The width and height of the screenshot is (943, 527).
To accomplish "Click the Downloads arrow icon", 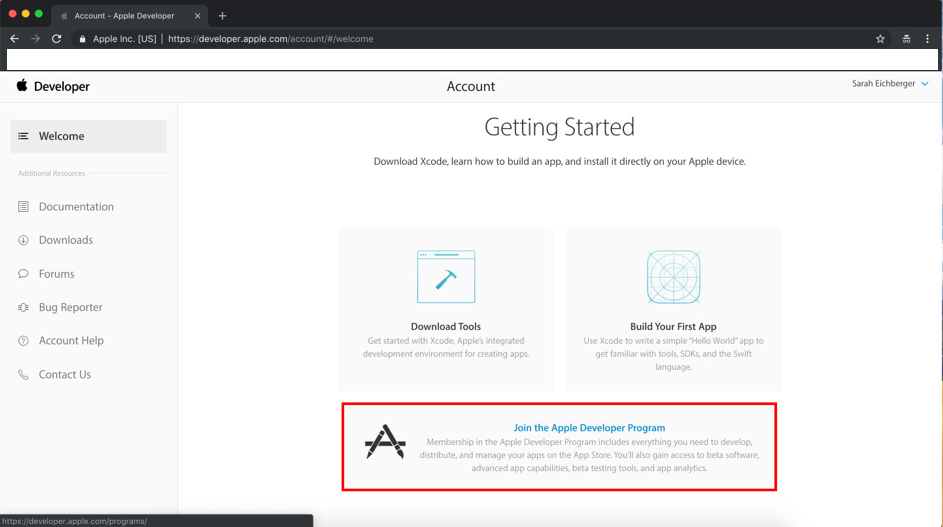I will tap(23, 240).
